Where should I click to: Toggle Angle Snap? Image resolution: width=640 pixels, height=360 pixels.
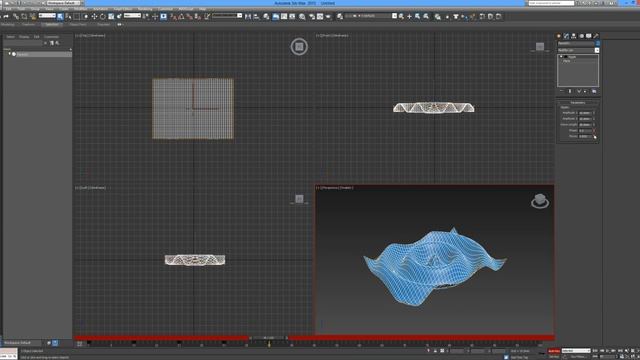[181, 16]
